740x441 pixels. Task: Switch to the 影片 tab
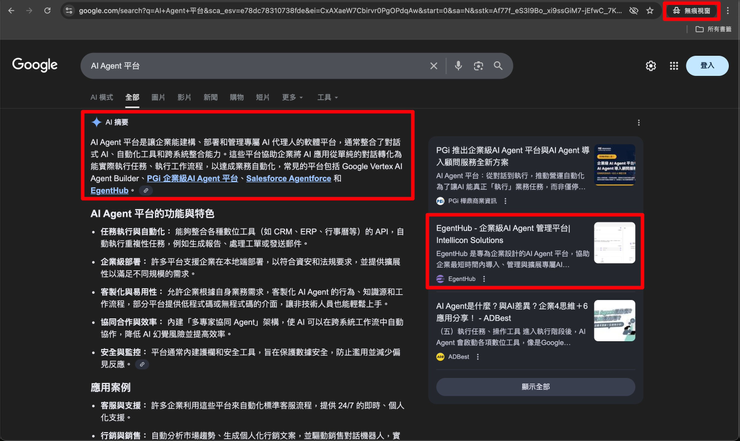(x=185, y=97)
